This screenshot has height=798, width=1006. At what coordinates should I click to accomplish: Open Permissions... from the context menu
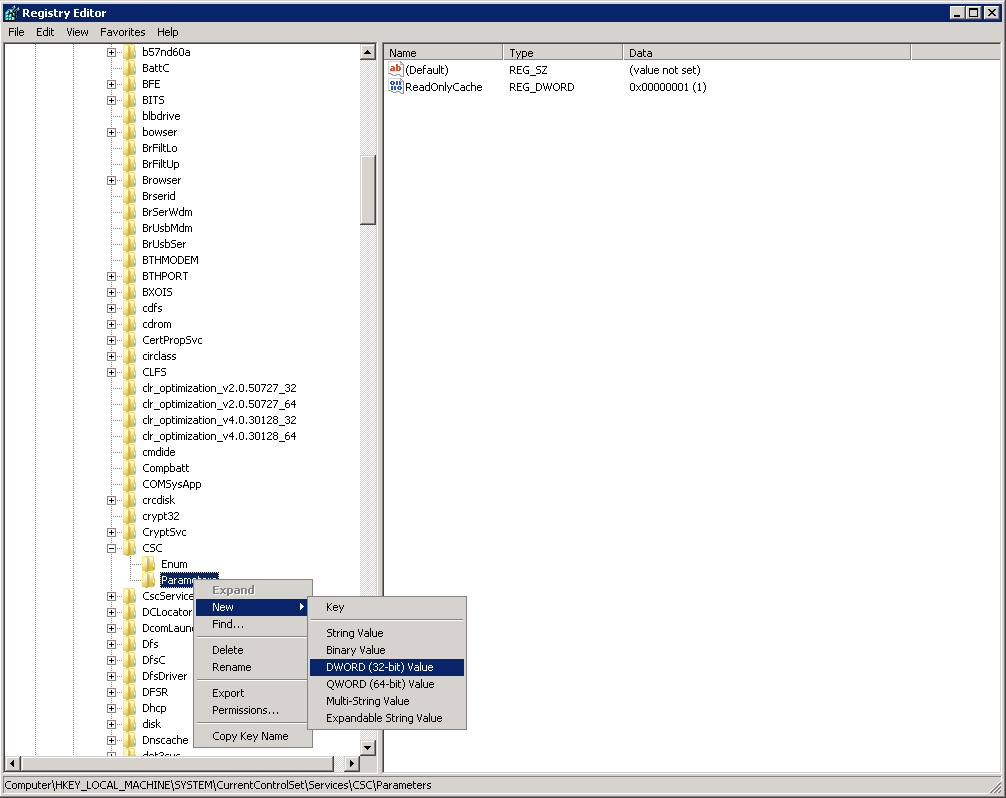click(253, 710)
